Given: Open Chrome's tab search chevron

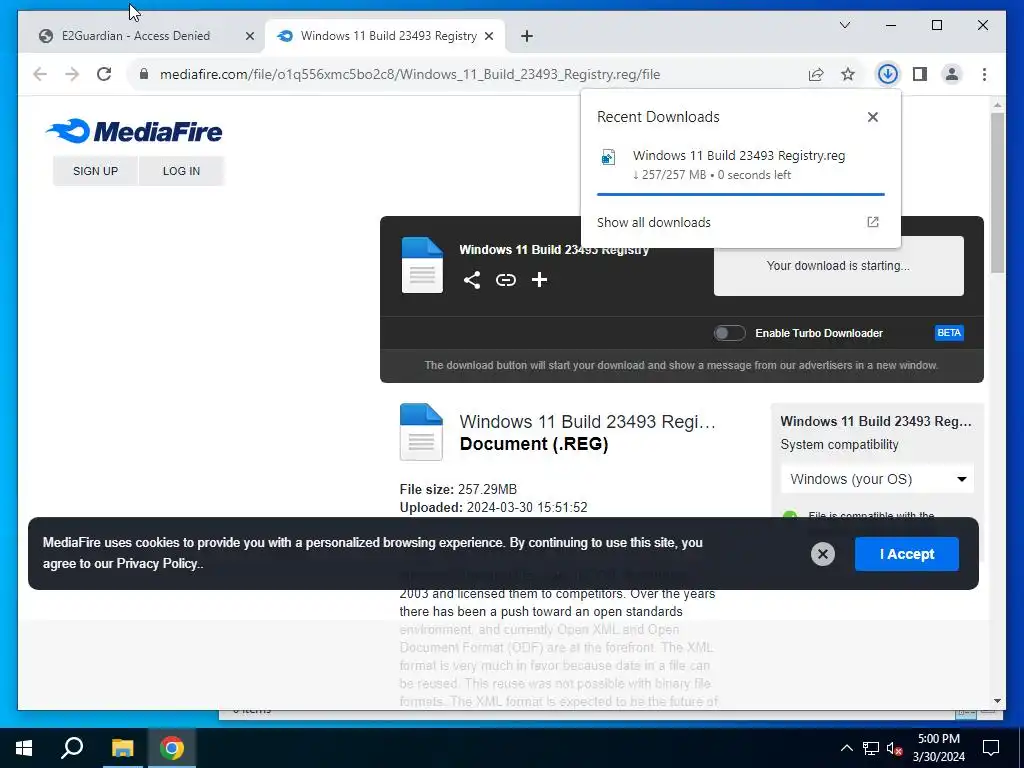Looking at the screenshot, I should click(844, 25).
